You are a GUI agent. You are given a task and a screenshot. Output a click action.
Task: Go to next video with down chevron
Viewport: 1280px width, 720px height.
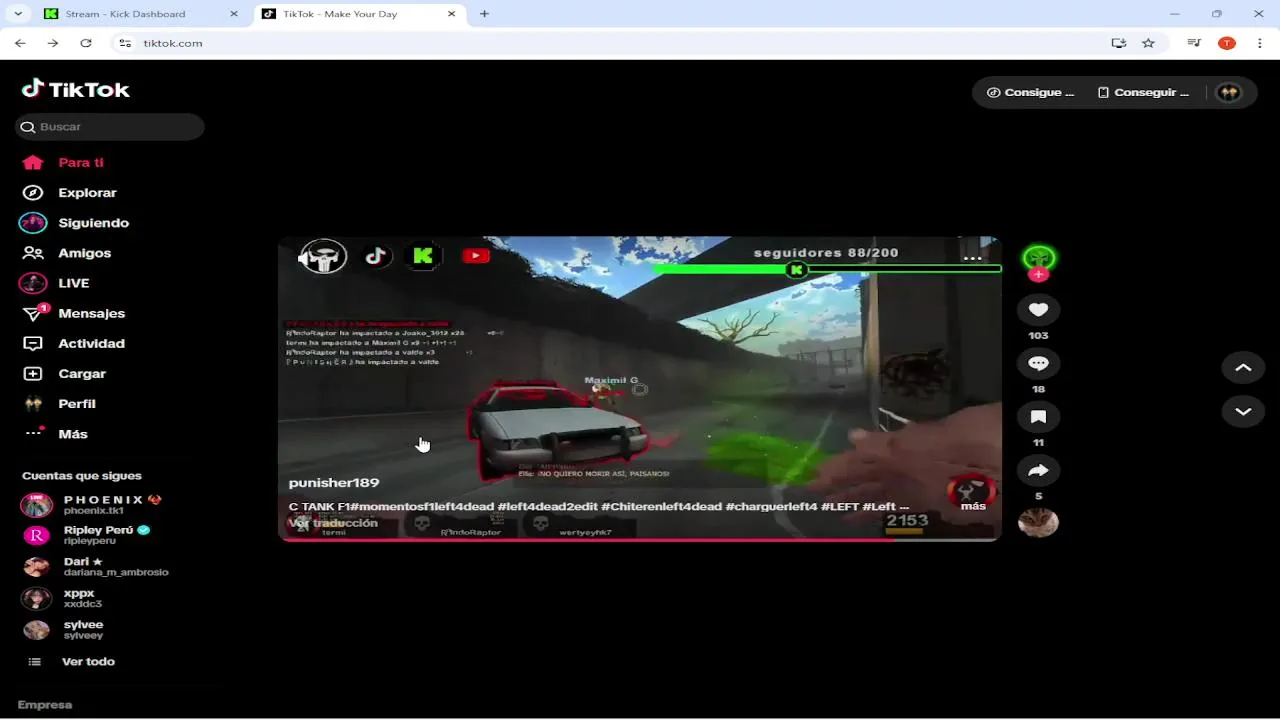[1243, 411]
